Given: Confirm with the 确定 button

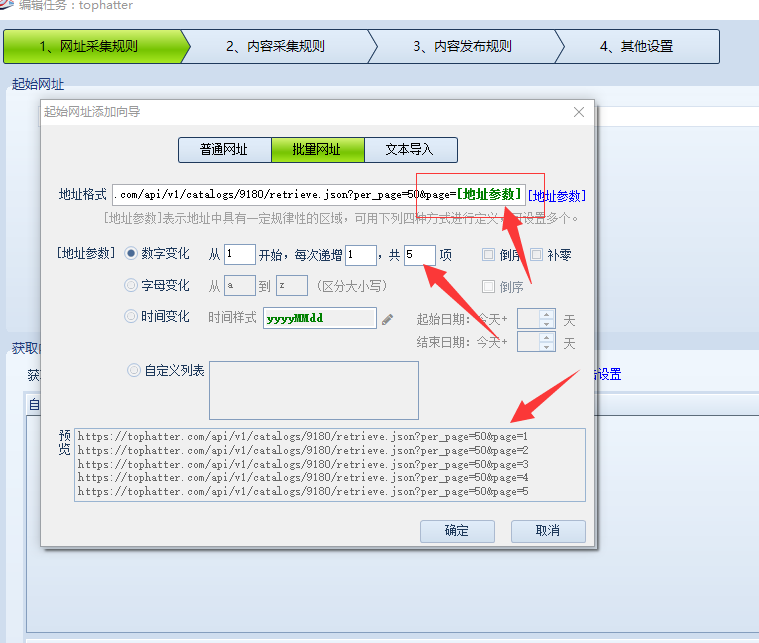Looking at the screenshot, I should point(457,531).
